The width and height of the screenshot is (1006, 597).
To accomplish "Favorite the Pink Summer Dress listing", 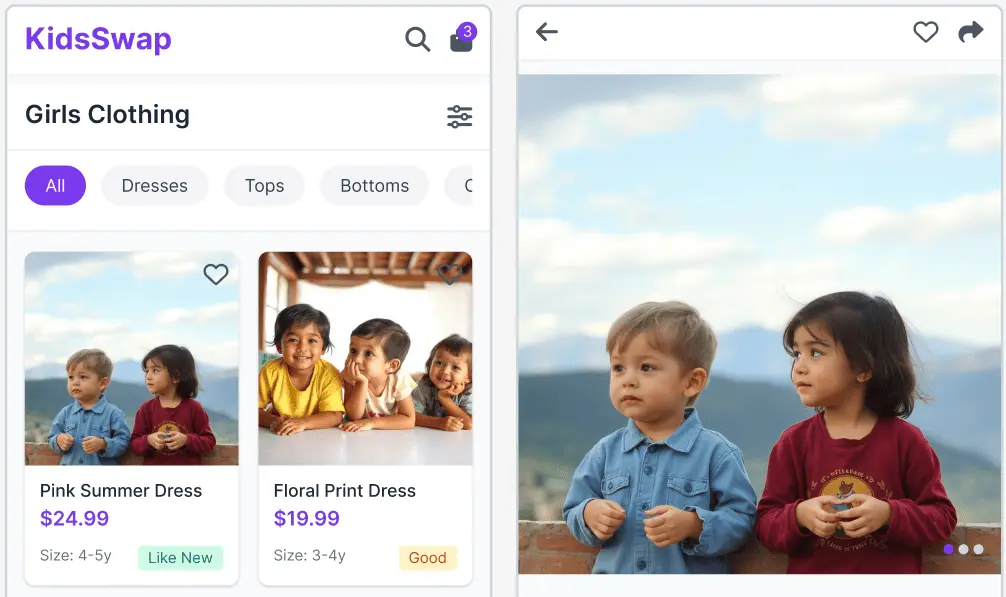I will [x=216, y=274].
